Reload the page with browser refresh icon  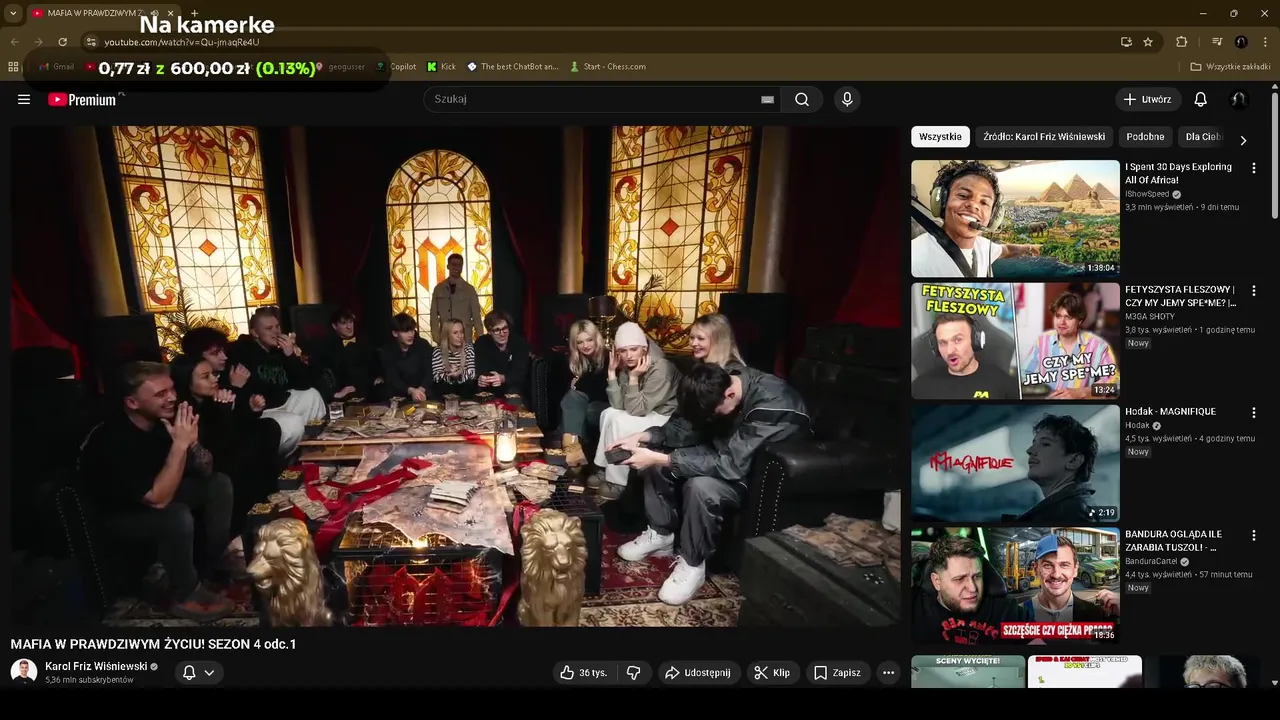(62, 42)
